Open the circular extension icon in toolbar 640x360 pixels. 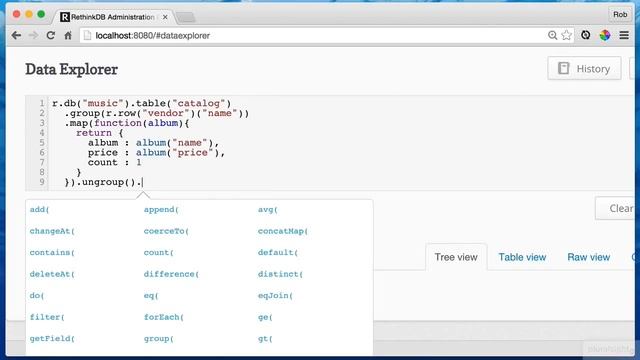click(x=586, y=36)
